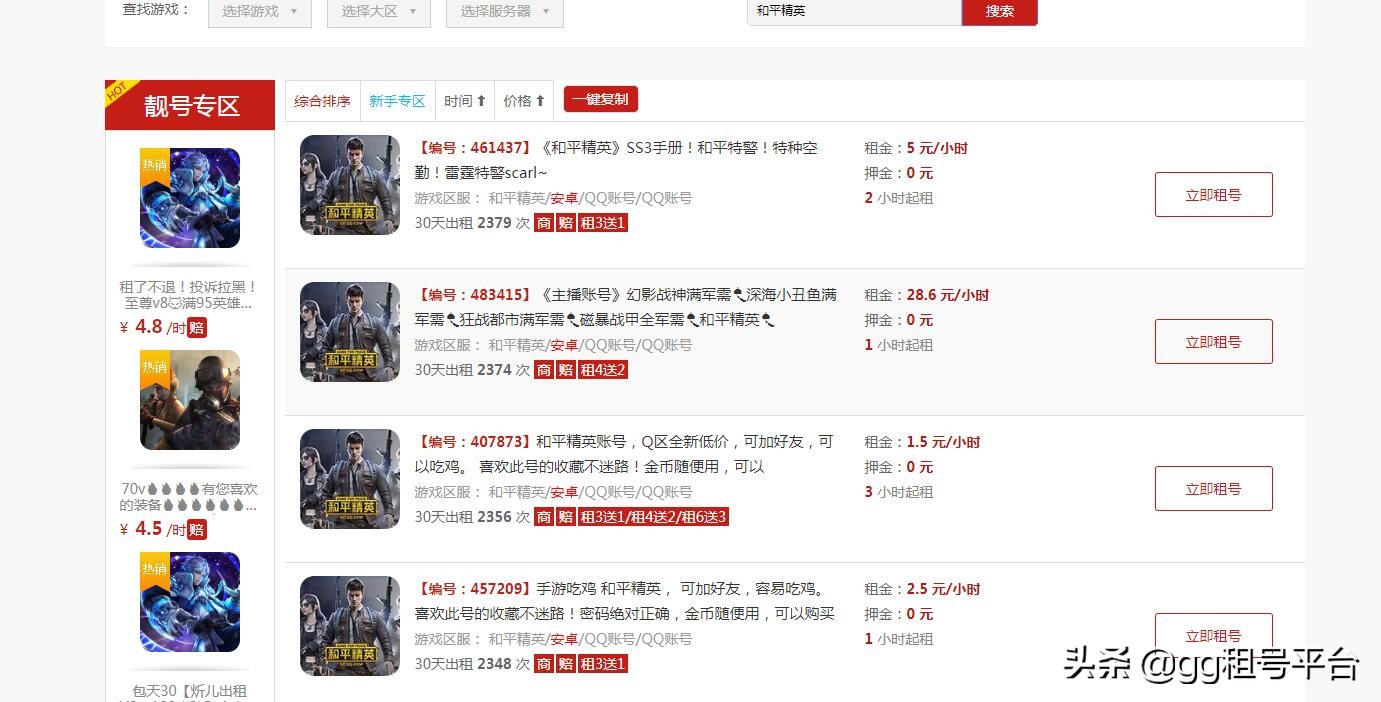The width and height of the screenshot is (1381, 702).
Task: Click 立即租号 for listing 483415
Action: (1213, 341)
